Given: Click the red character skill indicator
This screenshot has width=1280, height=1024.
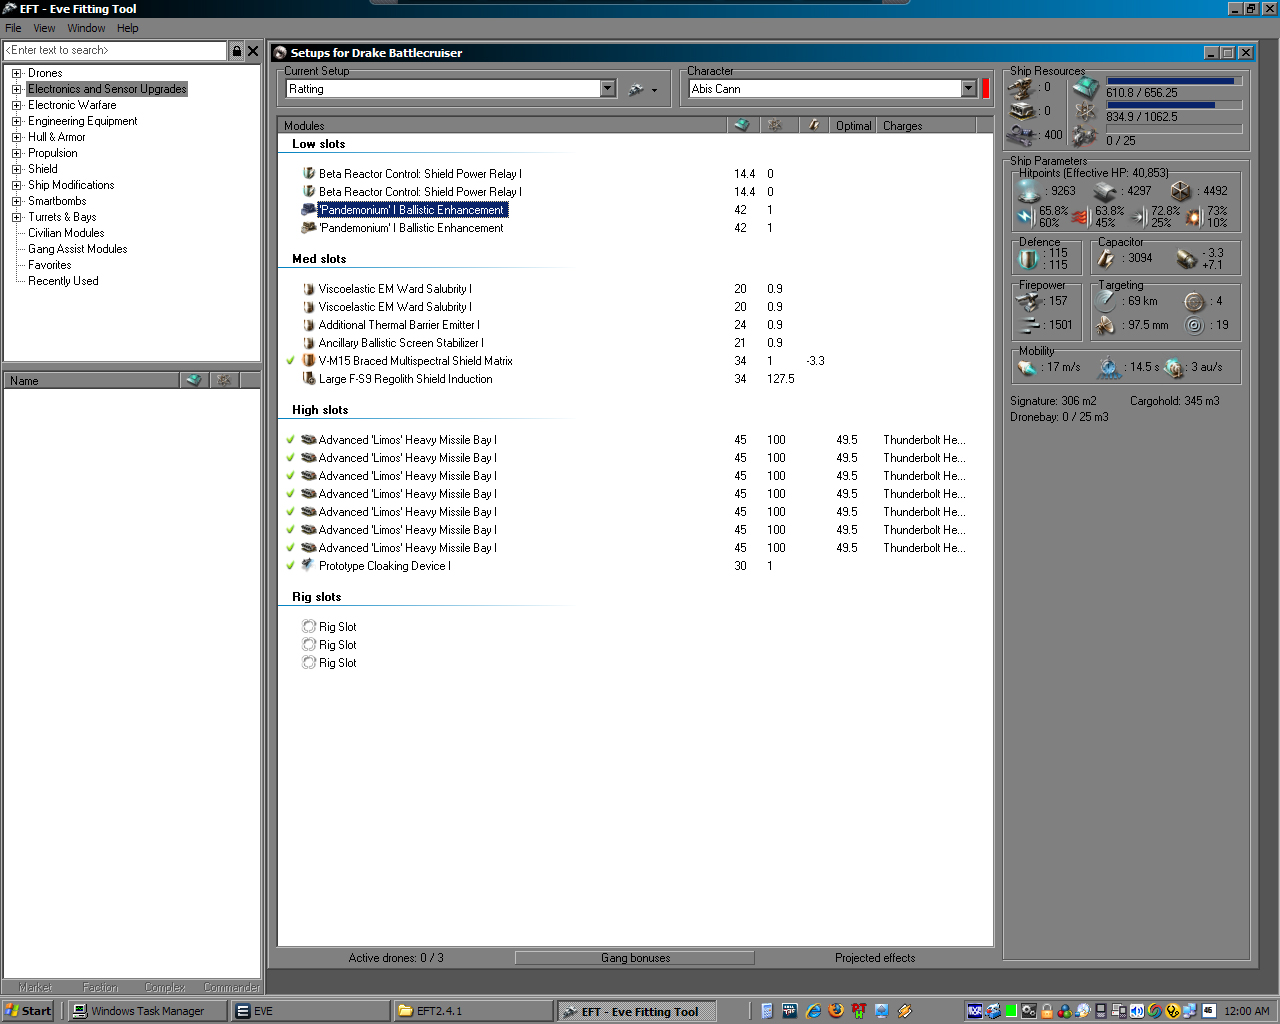Looking at the screenshot, I should click(986, 88).
